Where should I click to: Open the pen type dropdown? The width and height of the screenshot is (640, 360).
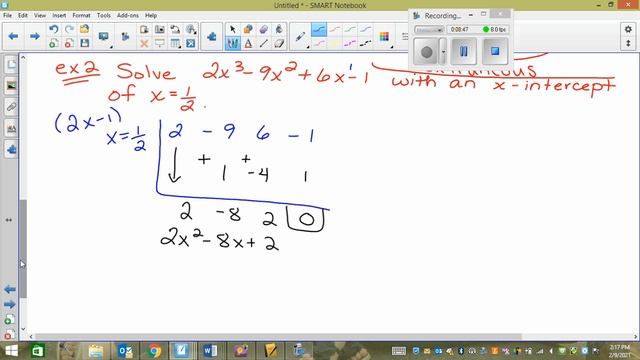coord(301,37)
